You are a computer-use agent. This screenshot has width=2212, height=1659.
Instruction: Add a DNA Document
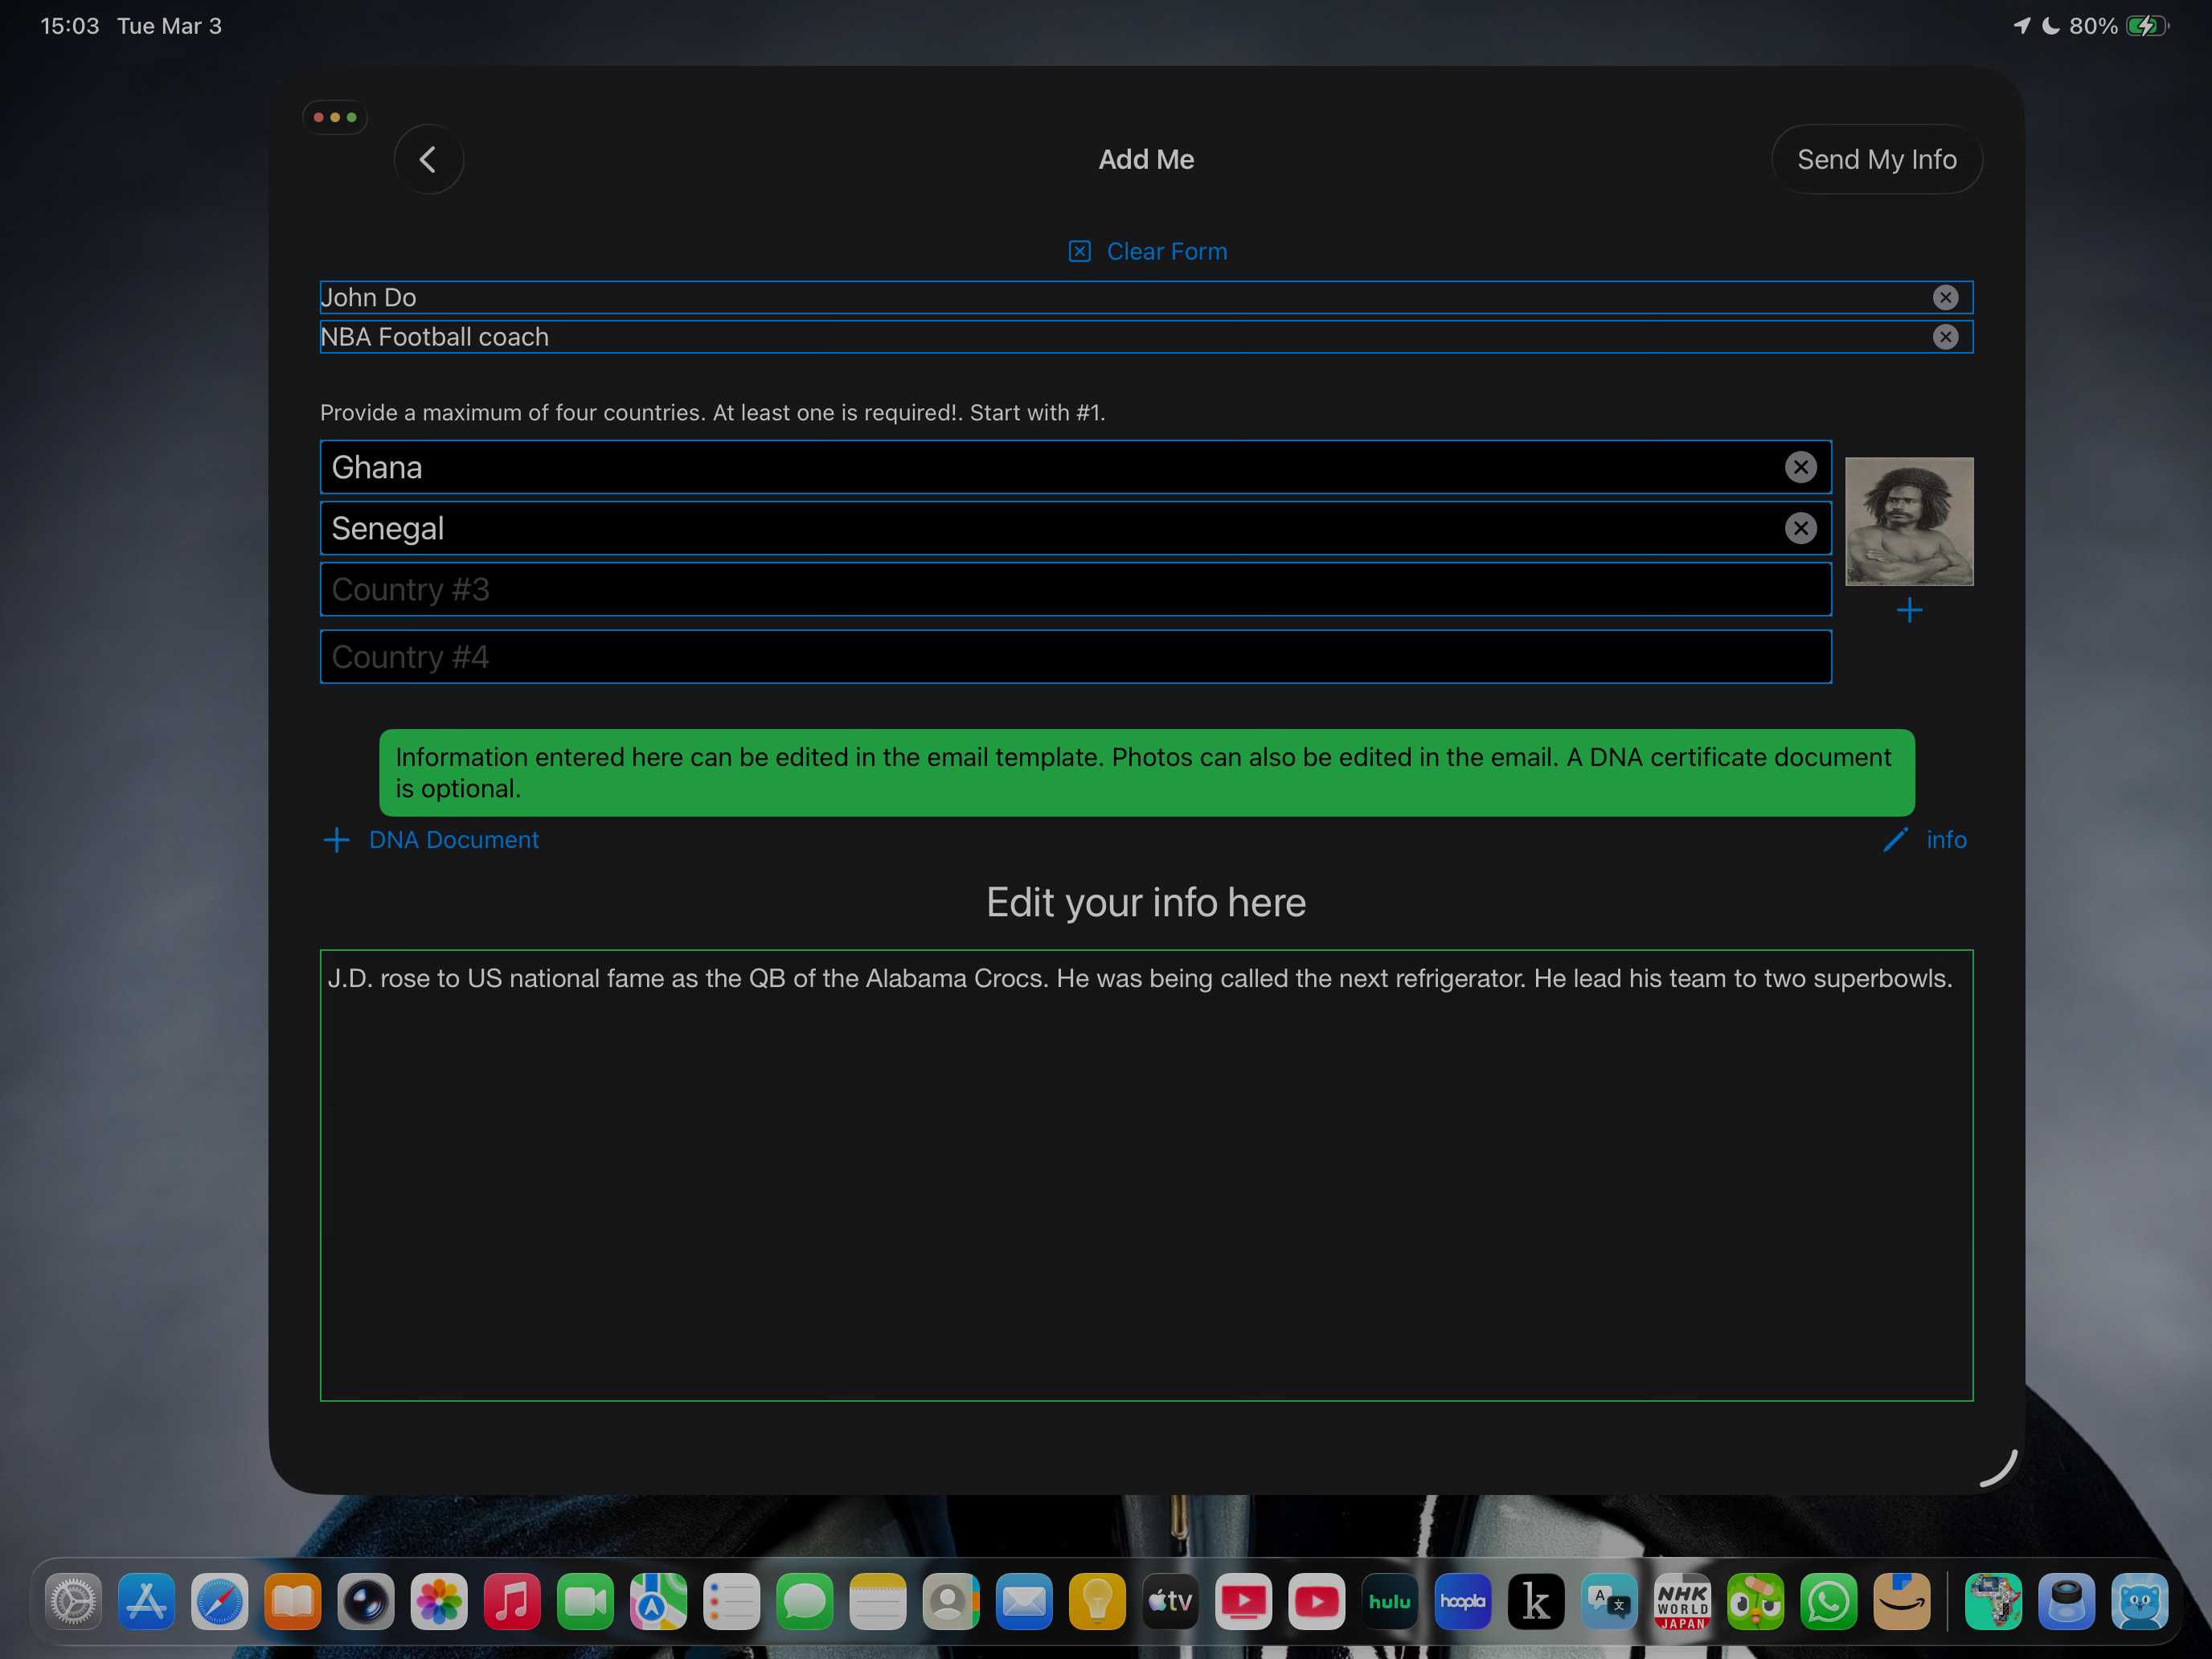click(x=431, y=840)
